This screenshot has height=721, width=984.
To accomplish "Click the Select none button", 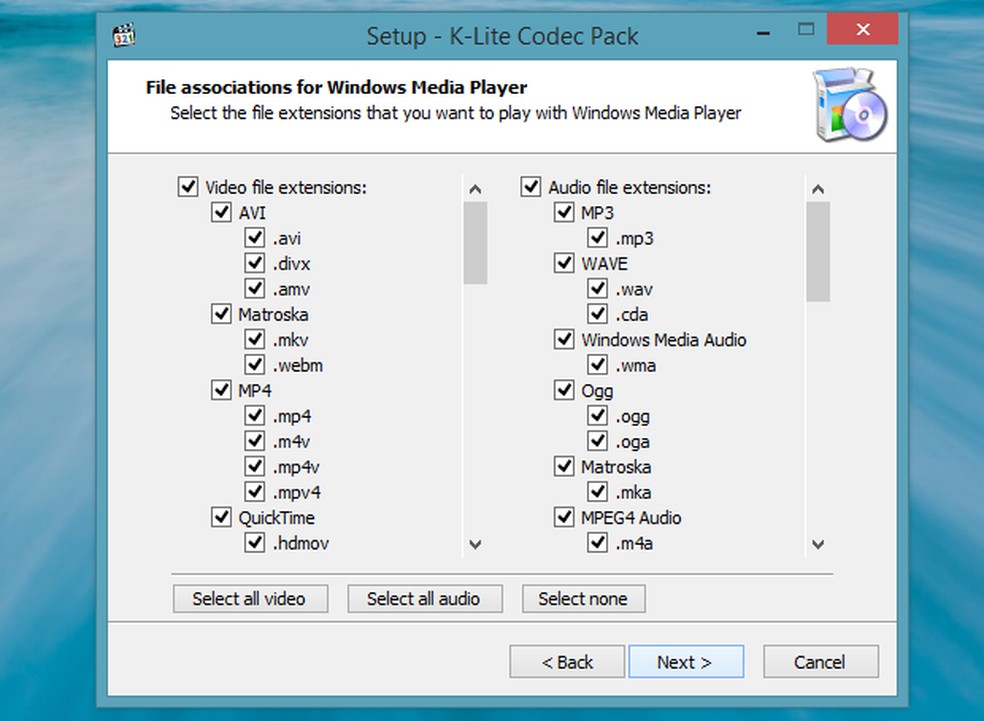I will pyautogui.click(x=584, y=599).
